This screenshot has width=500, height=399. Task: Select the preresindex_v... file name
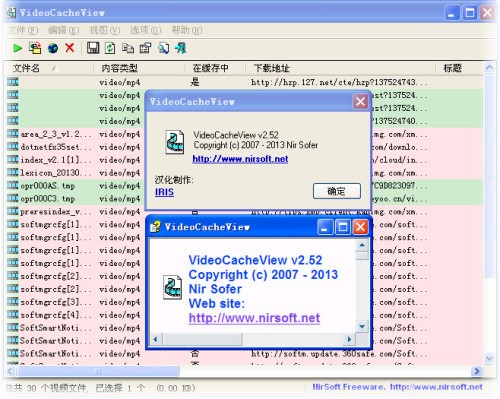click(x=56, y=212)
